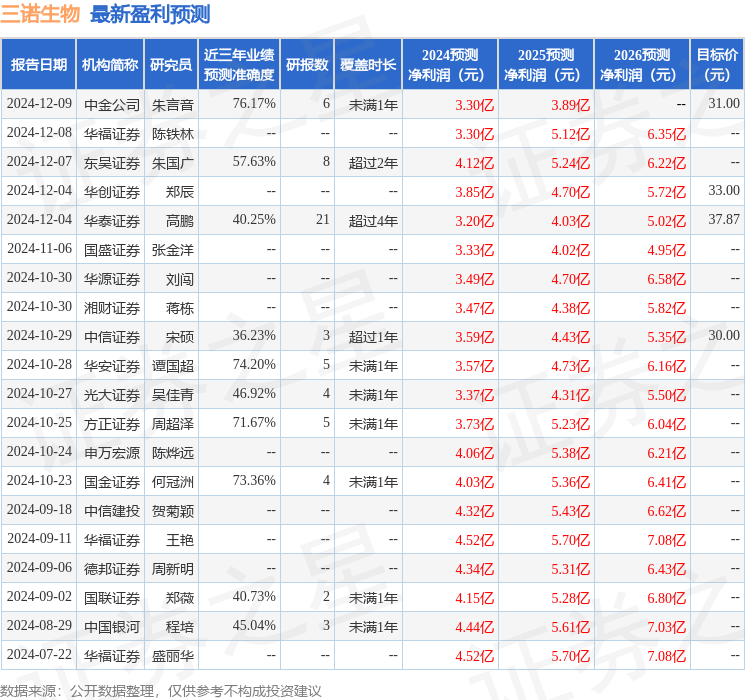Select the 华泰证券 institution cell
745x700 pixels.
pos(112,221)
